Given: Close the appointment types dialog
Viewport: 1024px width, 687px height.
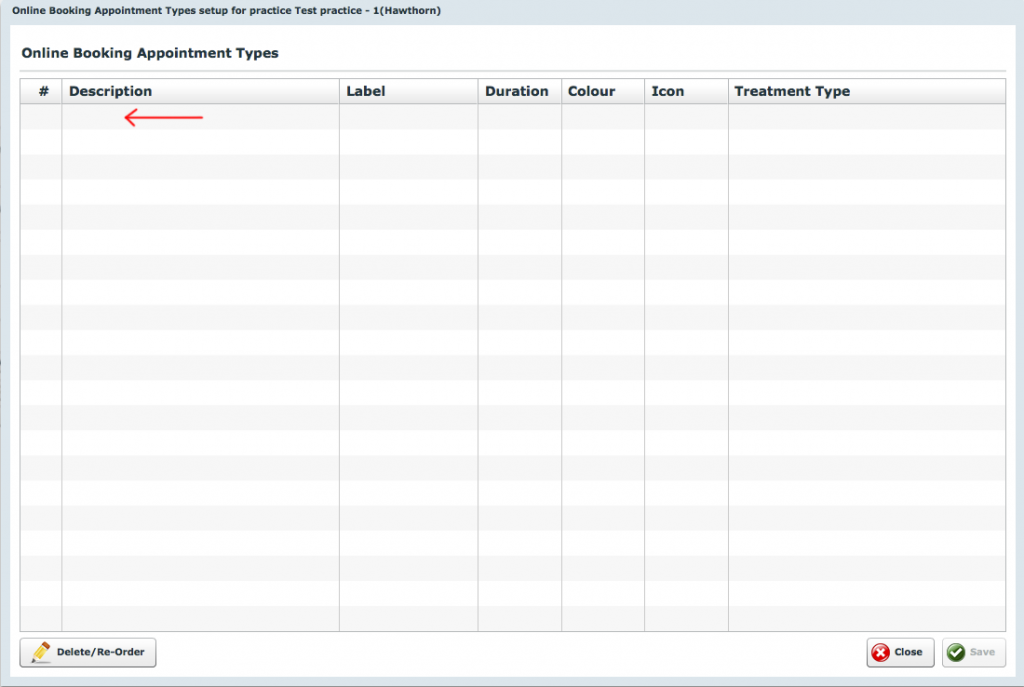Looking at the screenshot, I should [900, 652].
